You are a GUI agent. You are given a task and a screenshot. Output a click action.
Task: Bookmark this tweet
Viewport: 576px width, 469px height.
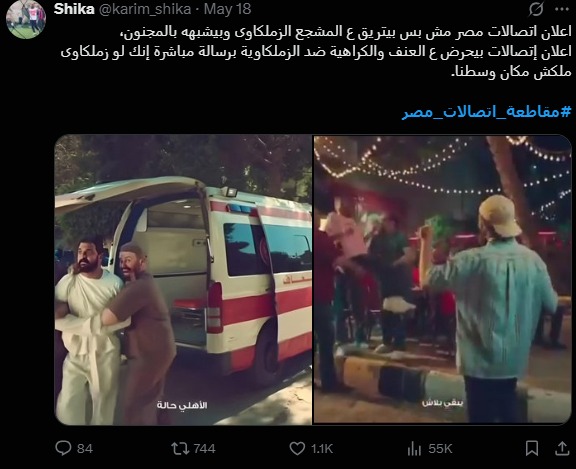coord(532,448)
